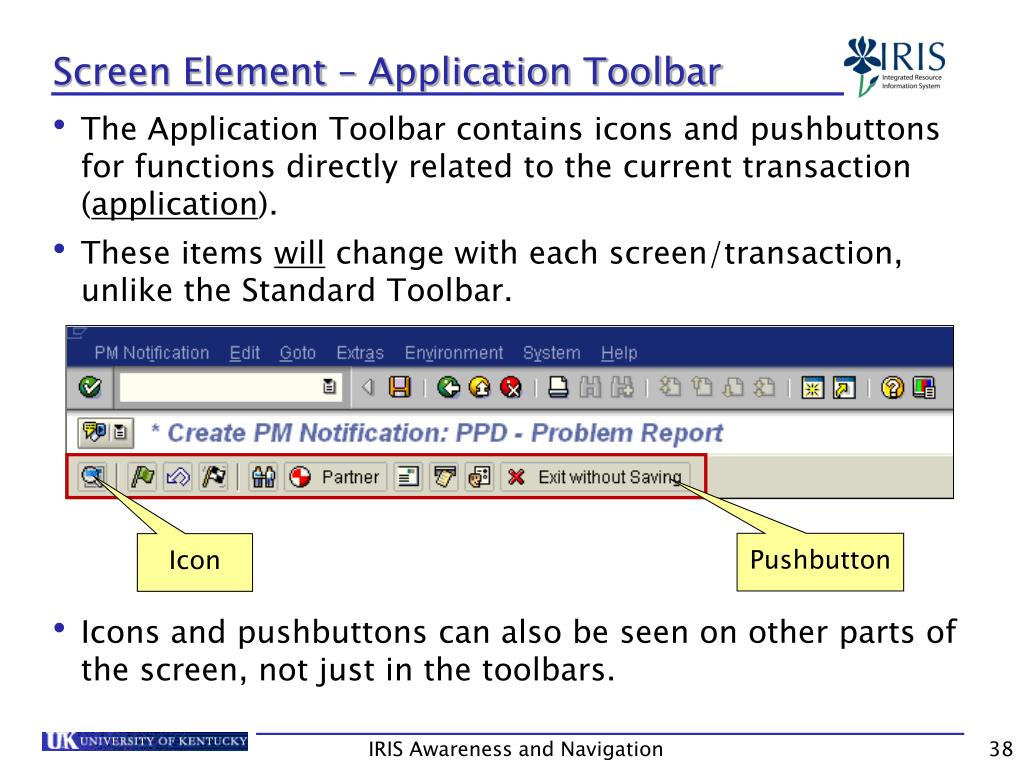Click the green Enter checkmark icon

point(90,387)
